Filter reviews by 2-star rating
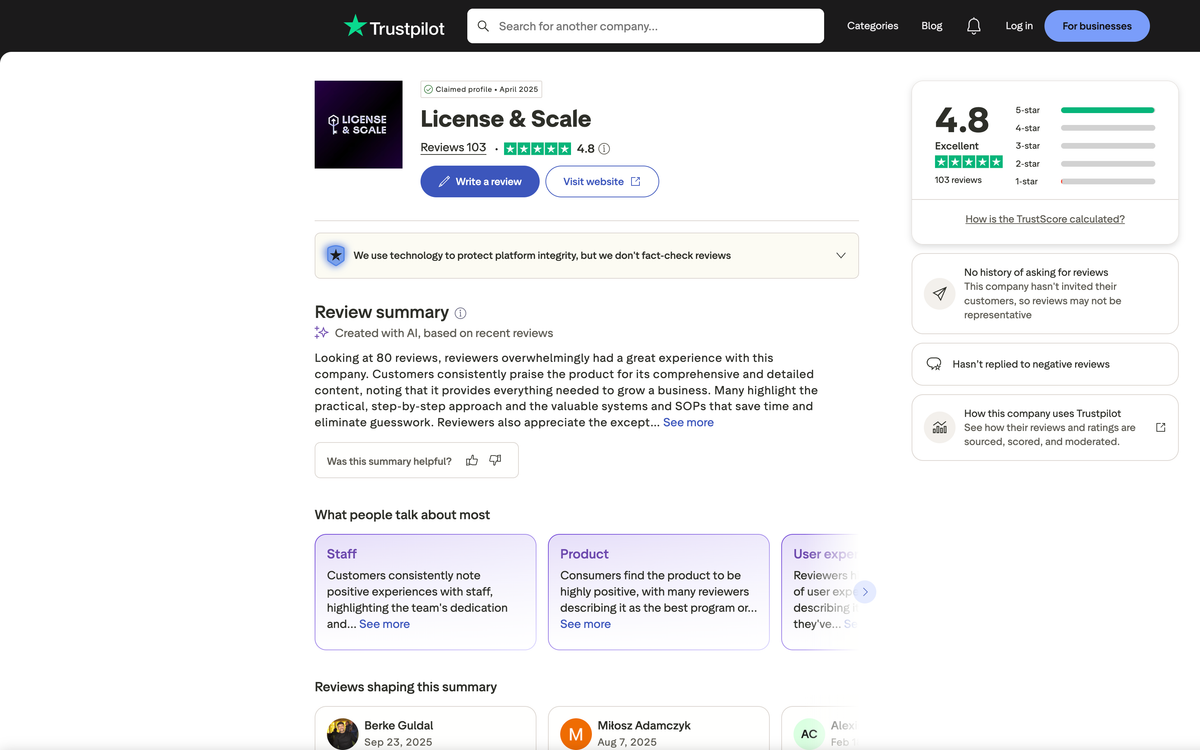 click(1085, 164)
